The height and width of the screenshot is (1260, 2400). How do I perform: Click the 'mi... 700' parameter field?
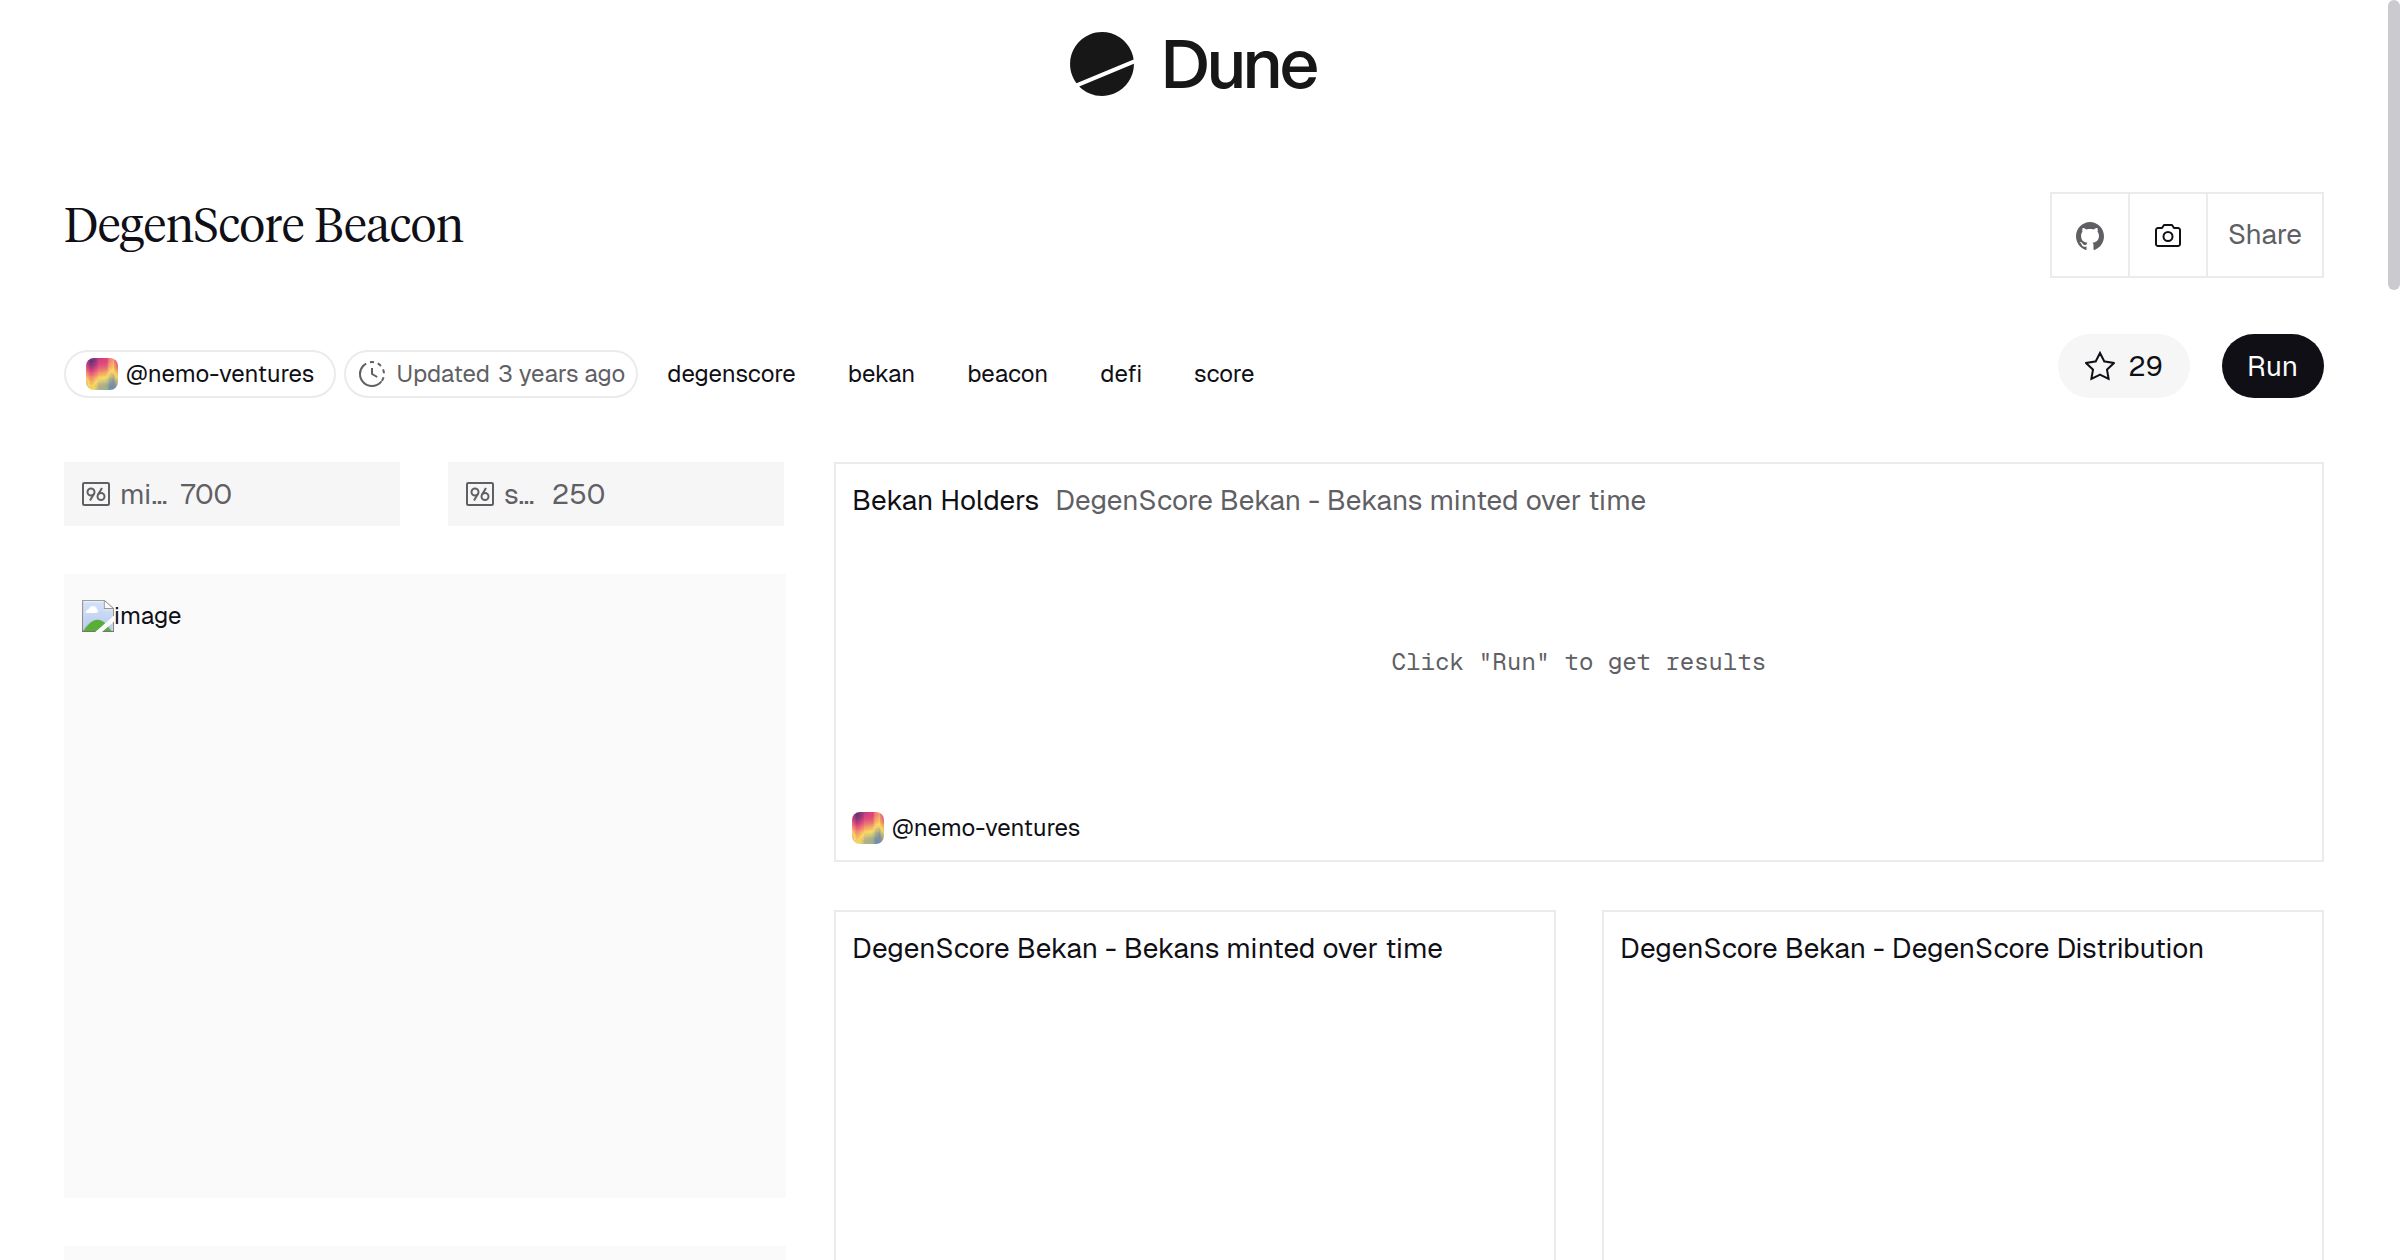click(231, 493)
